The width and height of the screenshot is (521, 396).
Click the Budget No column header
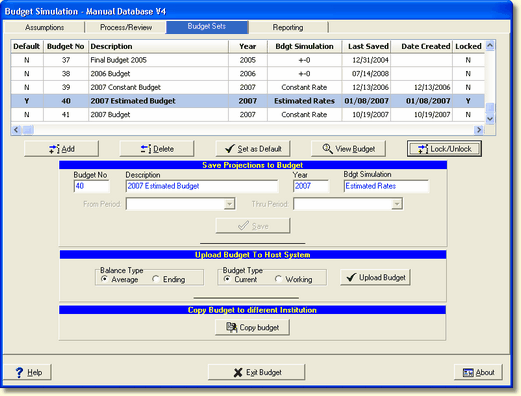point(65,46)
